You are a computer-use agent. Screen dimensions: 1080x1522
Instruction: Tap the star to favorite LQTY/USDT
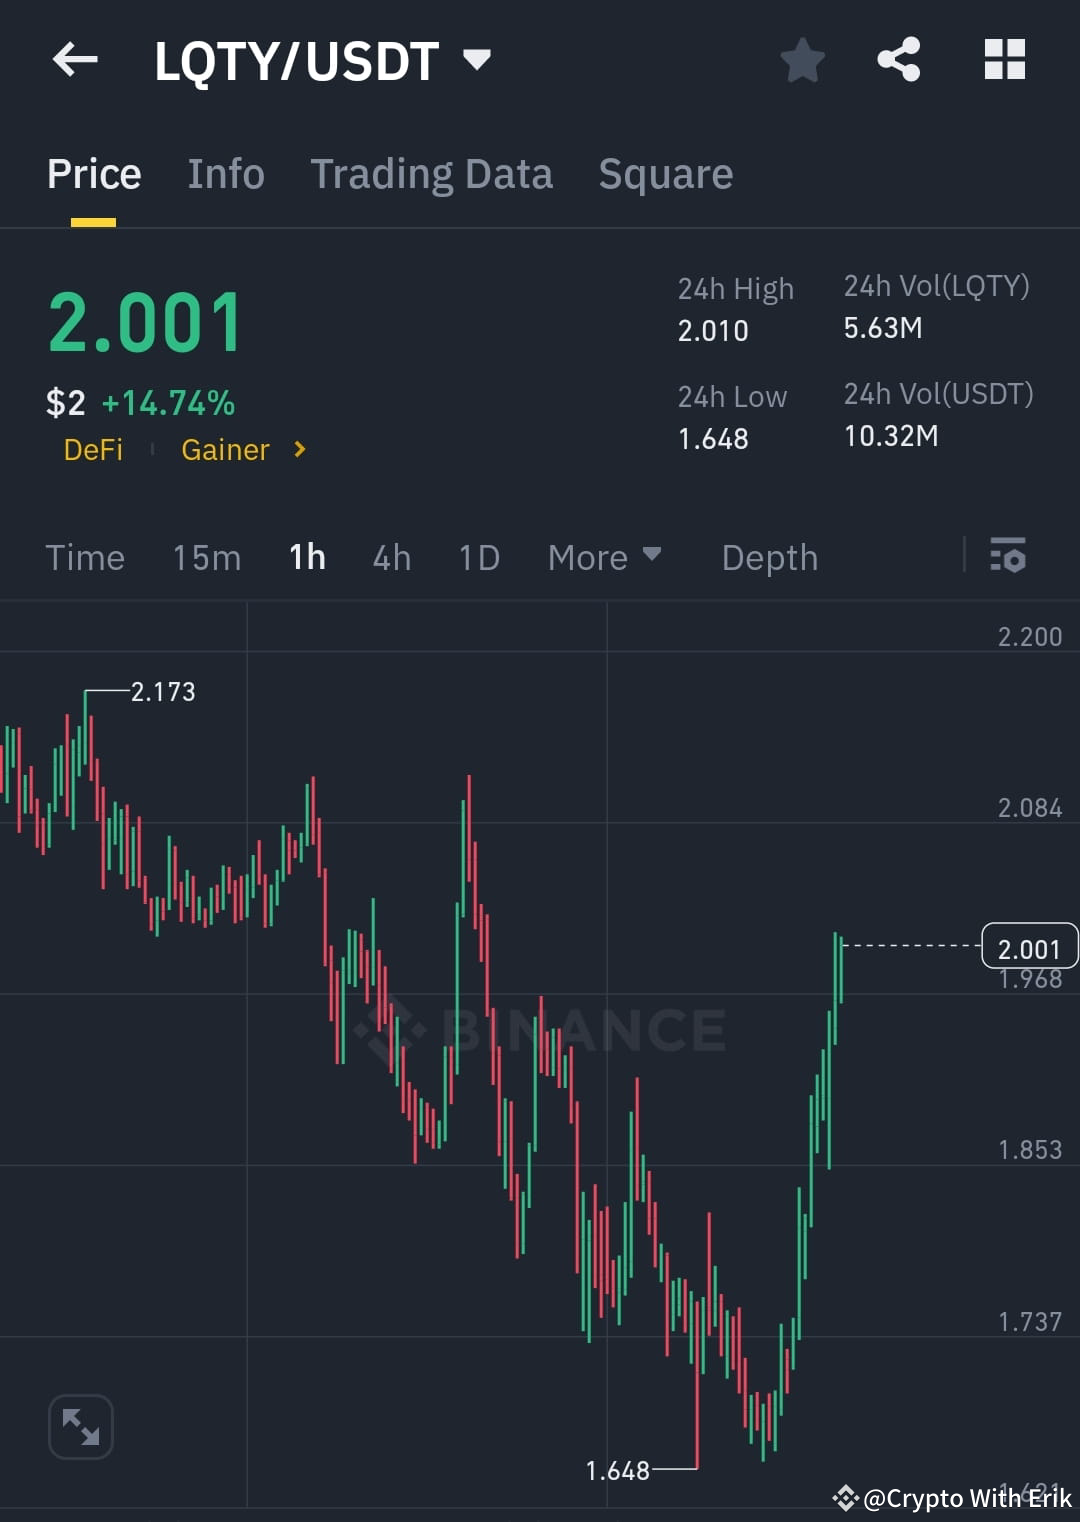[x=802, y=60]
